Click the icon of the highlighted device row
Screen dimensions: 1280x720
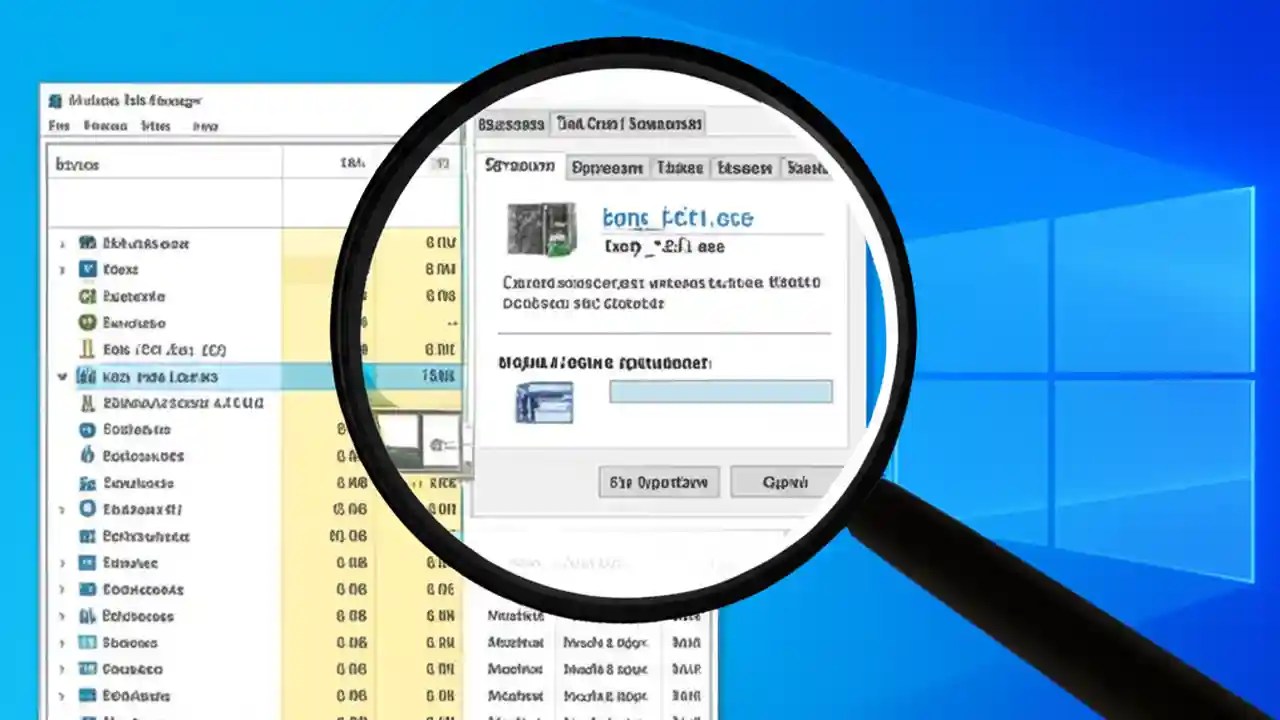(88, 376)
